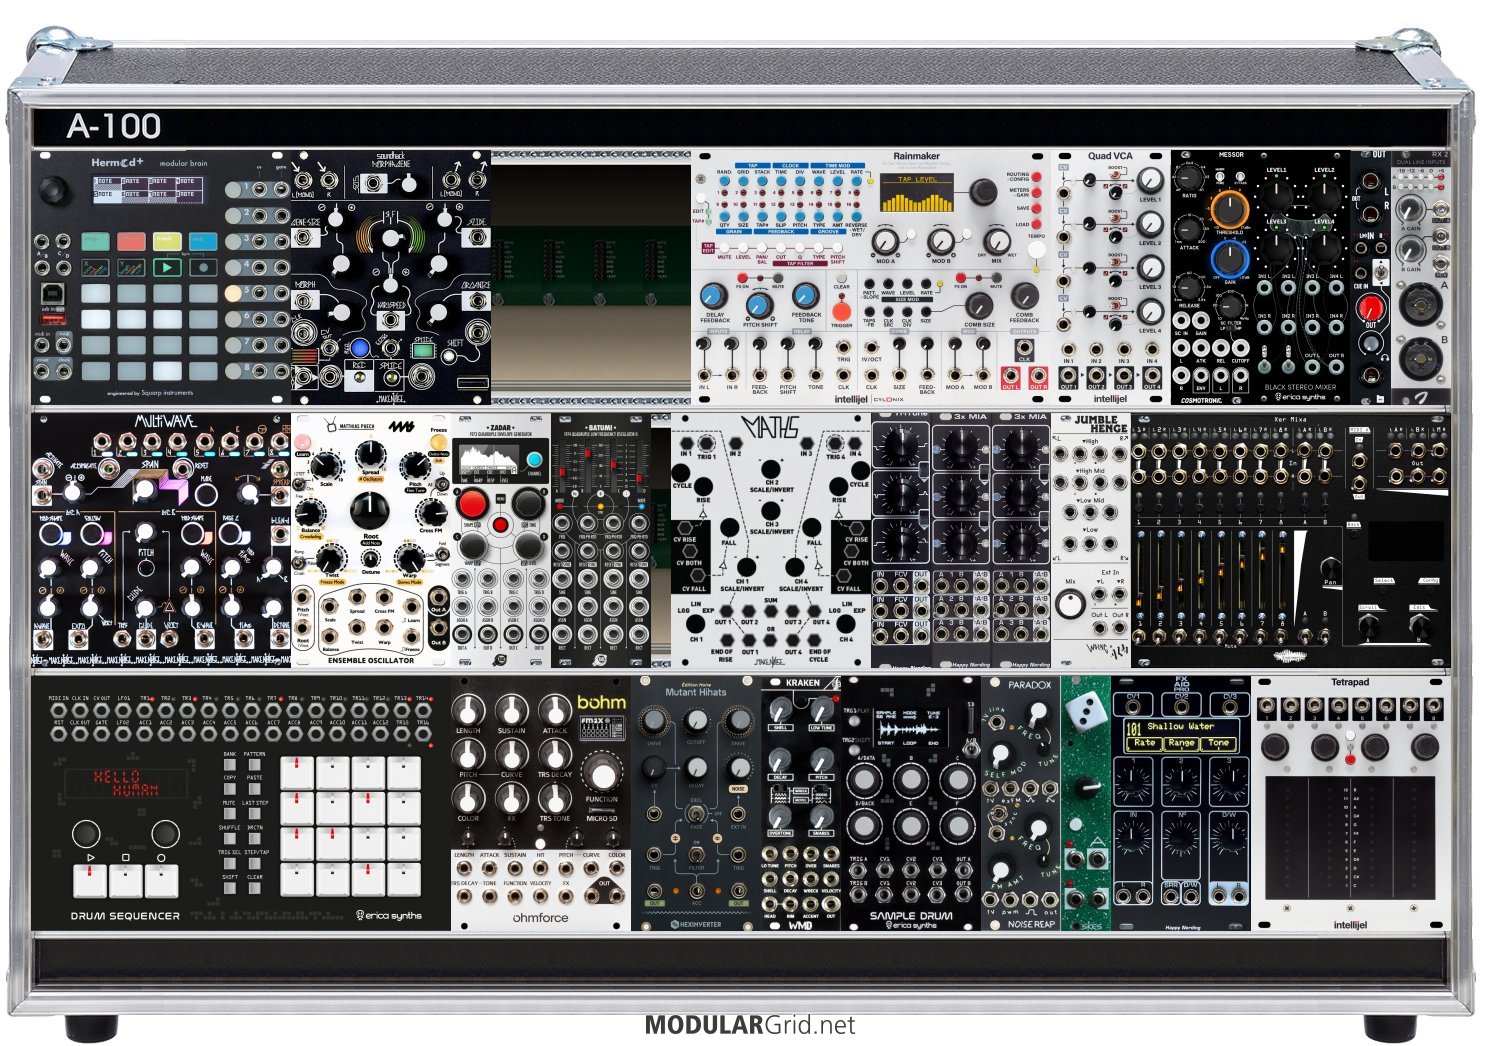
Task: Click the LENGTH knob on Bohm
Action: pyautogui.click(x=467, y=710)
